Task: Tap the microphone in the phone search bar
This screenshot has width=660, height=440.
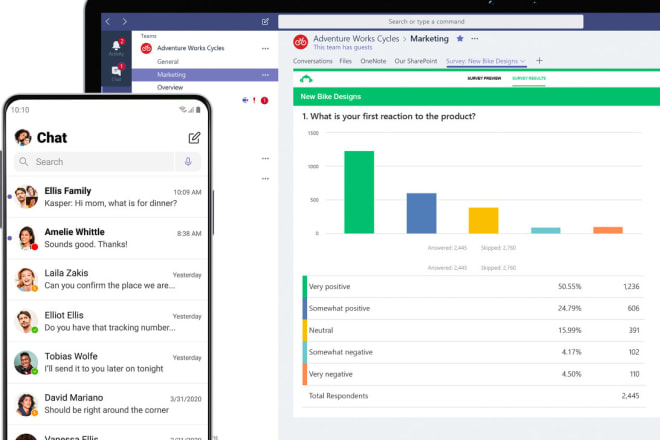Action: (x=188, y=162)
